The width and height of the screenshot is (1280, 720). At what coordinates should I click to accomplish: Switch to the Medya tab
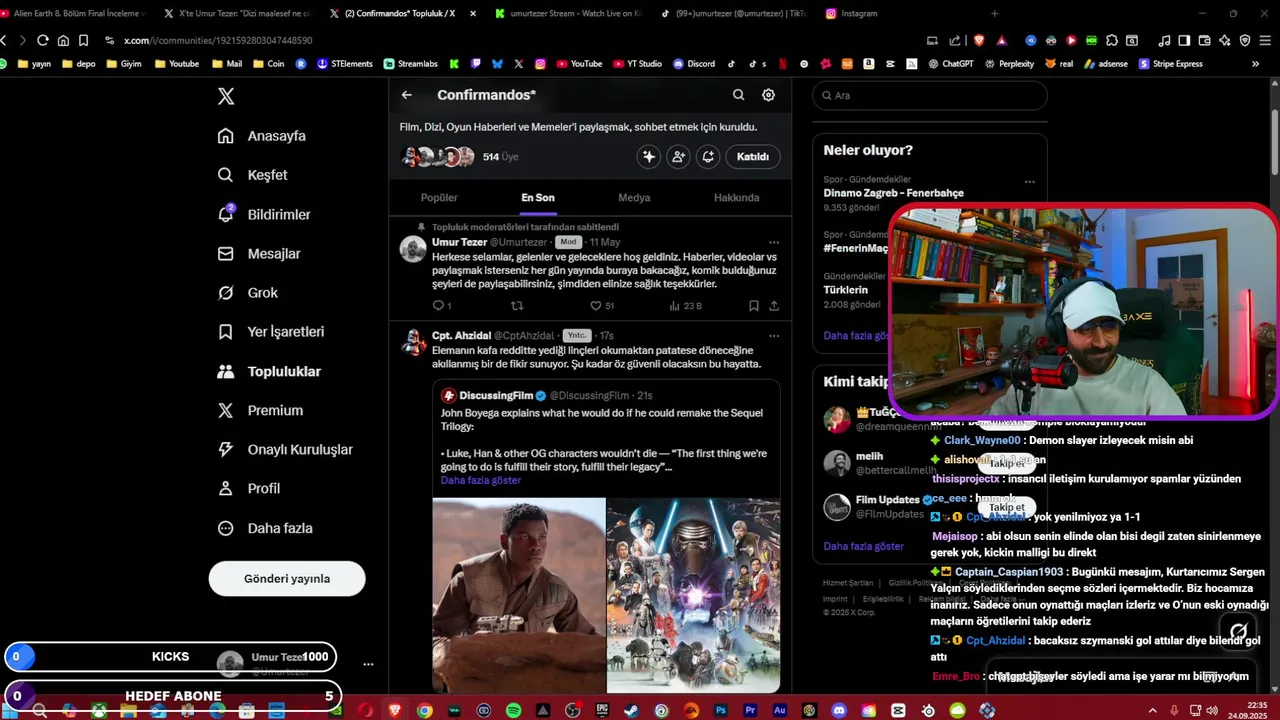(634, 198)
